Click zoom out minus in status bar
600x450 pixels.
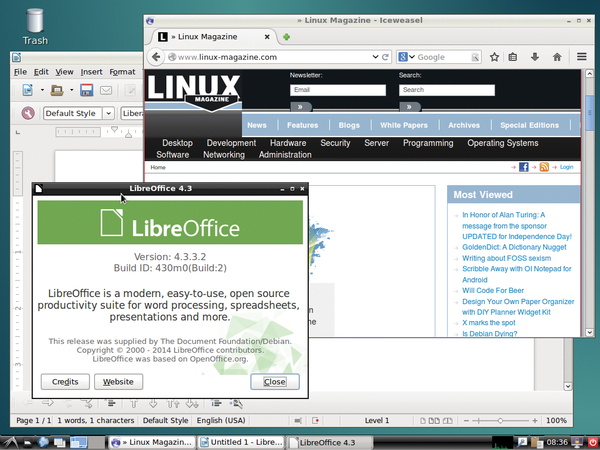coord(466,421)
